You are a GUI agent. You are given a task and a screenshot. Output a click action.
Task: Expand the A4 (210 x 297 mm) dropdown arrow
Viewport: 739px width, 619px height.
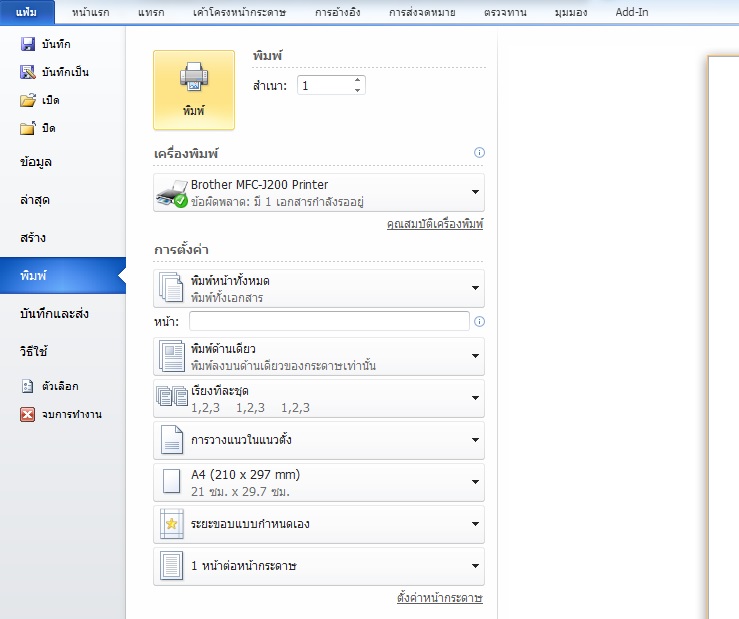475,482
